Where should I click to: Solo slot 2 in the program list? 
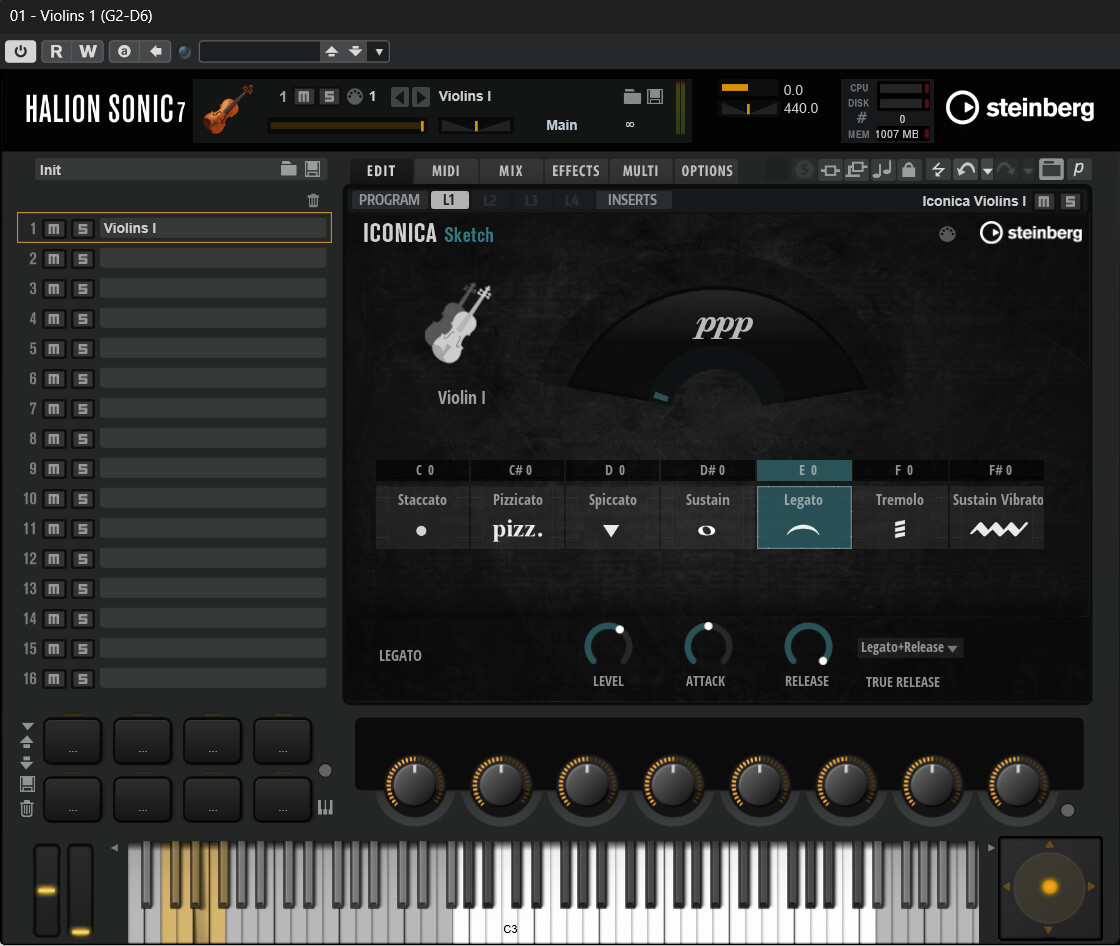pyautogui.click(x=82, y=259)
